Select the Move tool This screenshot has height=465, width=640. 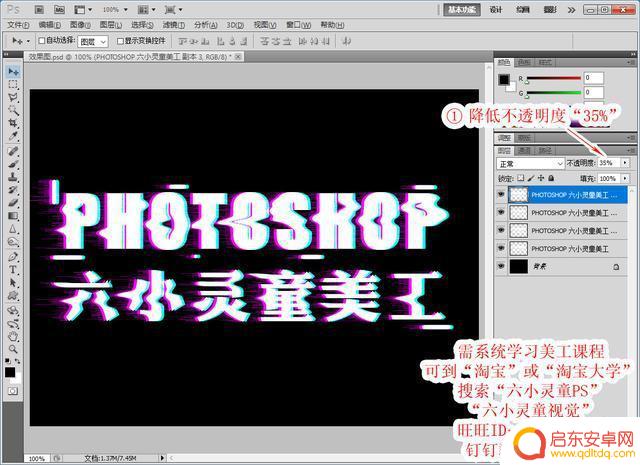13,72
